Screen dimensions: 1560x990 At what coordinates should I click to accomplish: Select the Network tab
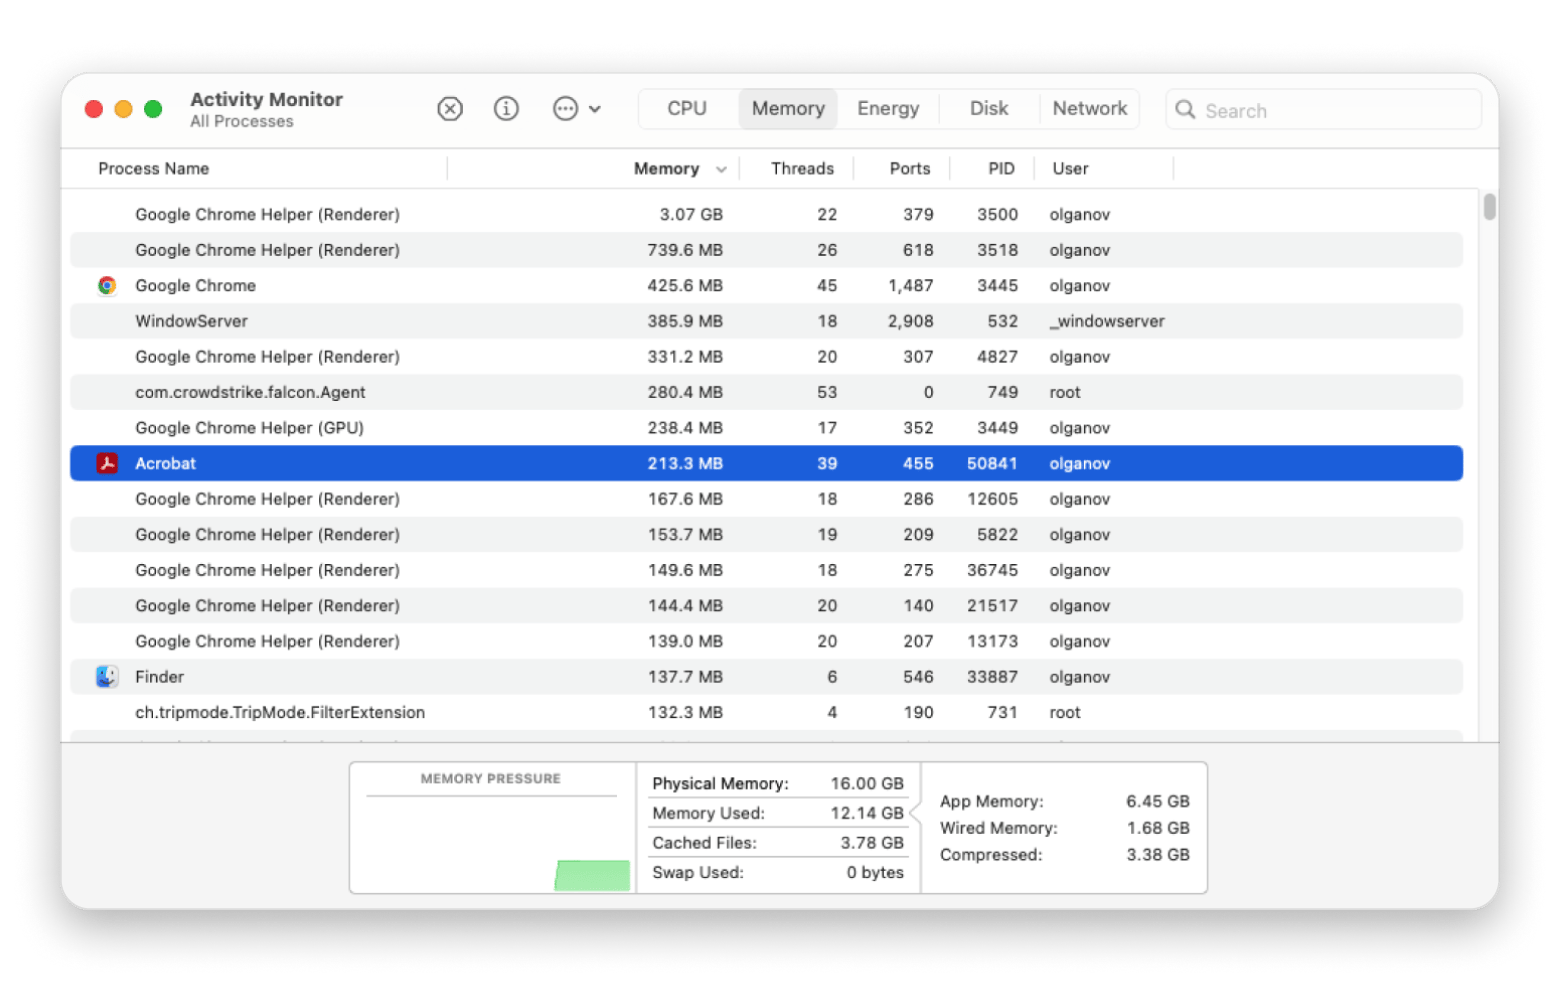1089,109
